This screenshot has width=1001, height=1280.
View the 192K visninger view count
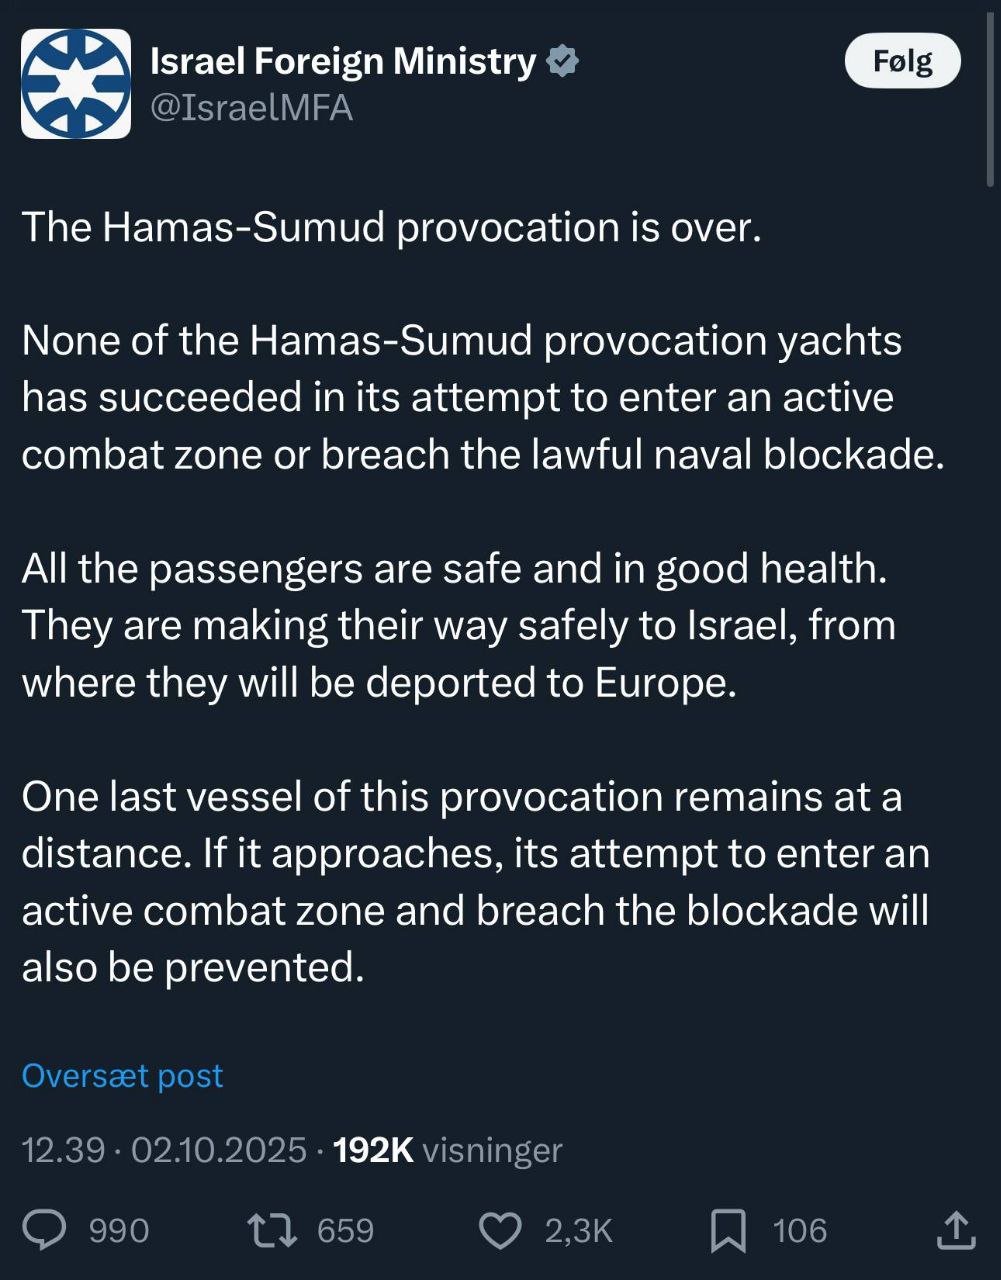point(447,1150)
